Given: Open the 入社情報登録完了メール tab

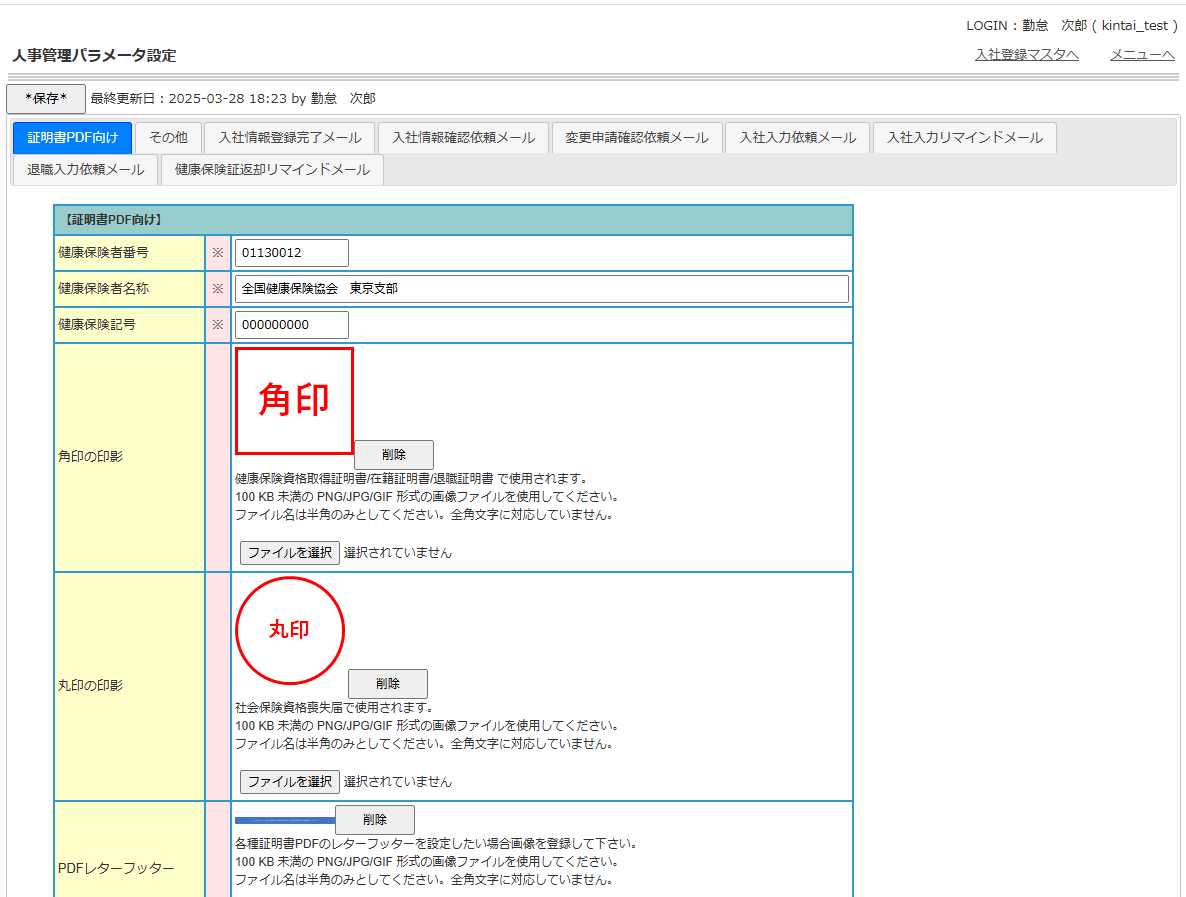Looking at the screenshot, I should click(x=290, y=138).
